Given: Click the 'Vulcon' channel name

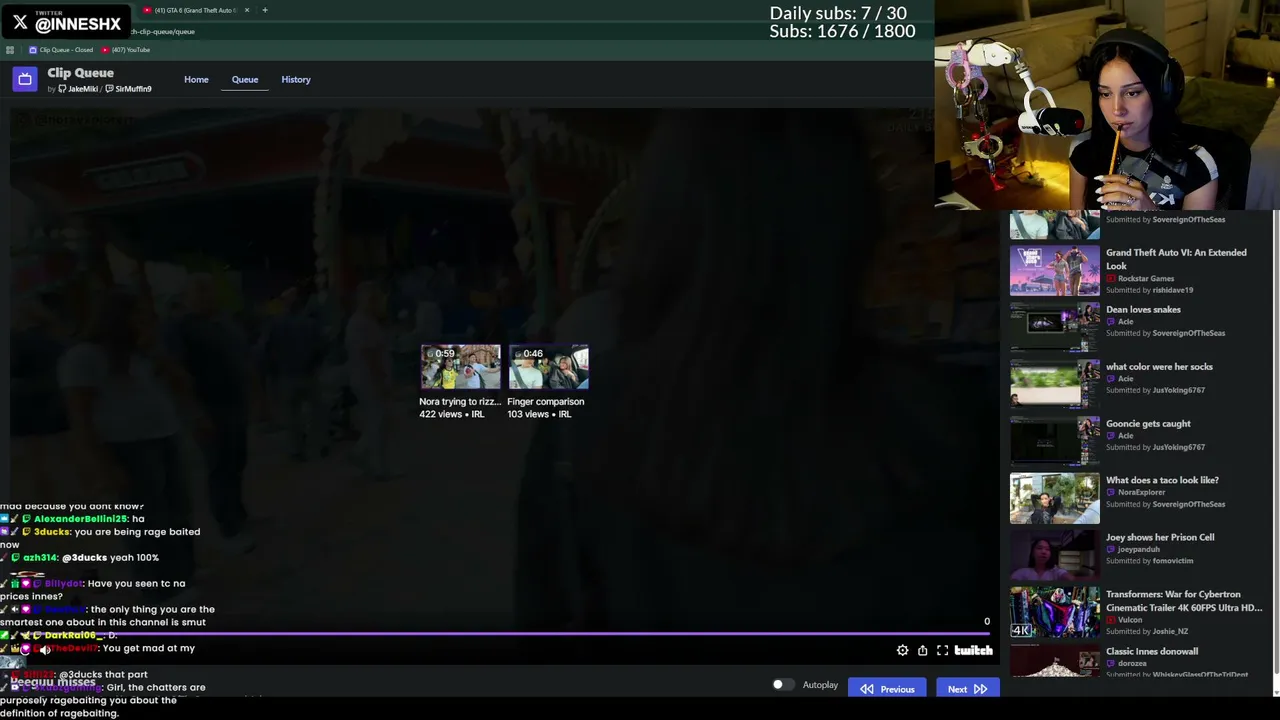Looking at the screenshot, I should pyautogui.click(x=1130, y=620).
